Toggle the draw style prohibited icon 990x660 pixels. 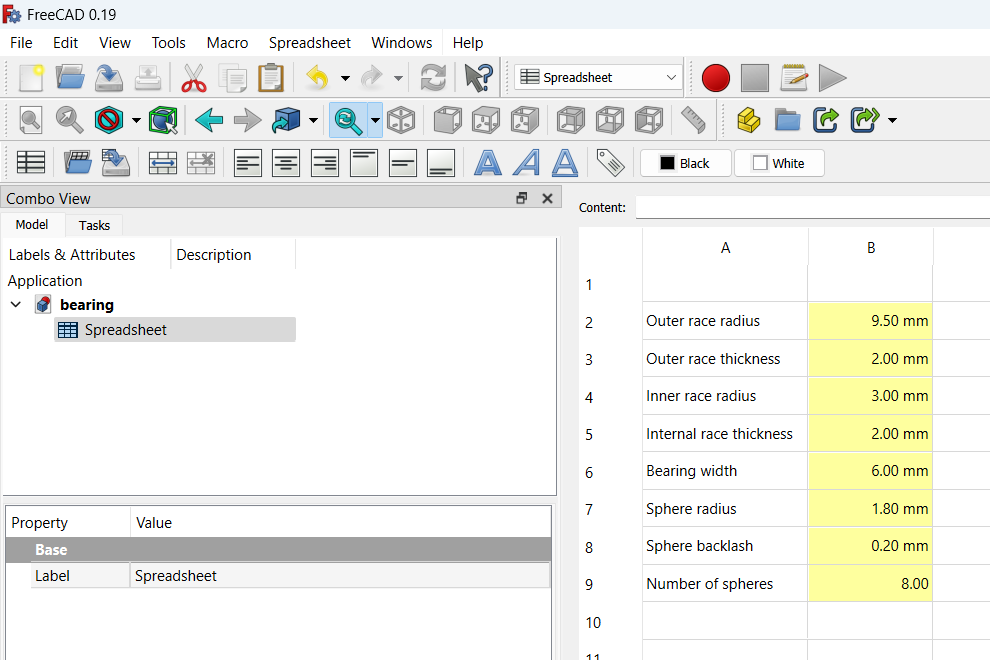(109, 120)
